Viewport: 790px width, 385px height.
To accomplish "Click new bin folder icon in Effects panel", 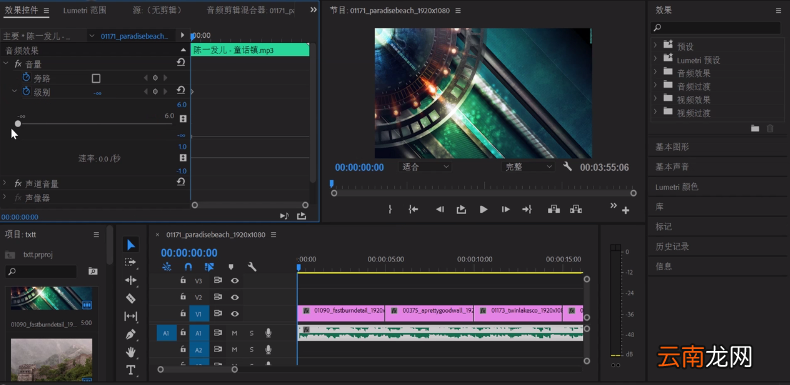I will pos(755,129).
